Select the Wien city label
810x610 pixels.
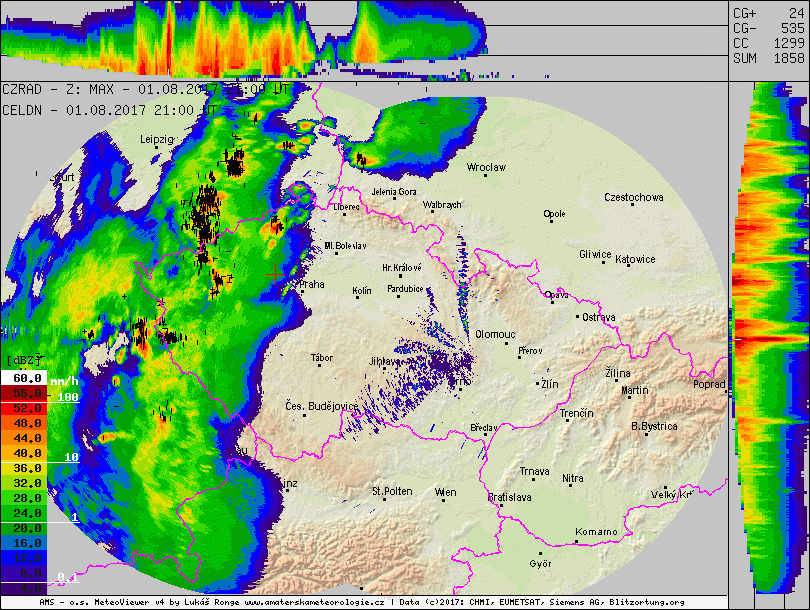tap(445, 492)
